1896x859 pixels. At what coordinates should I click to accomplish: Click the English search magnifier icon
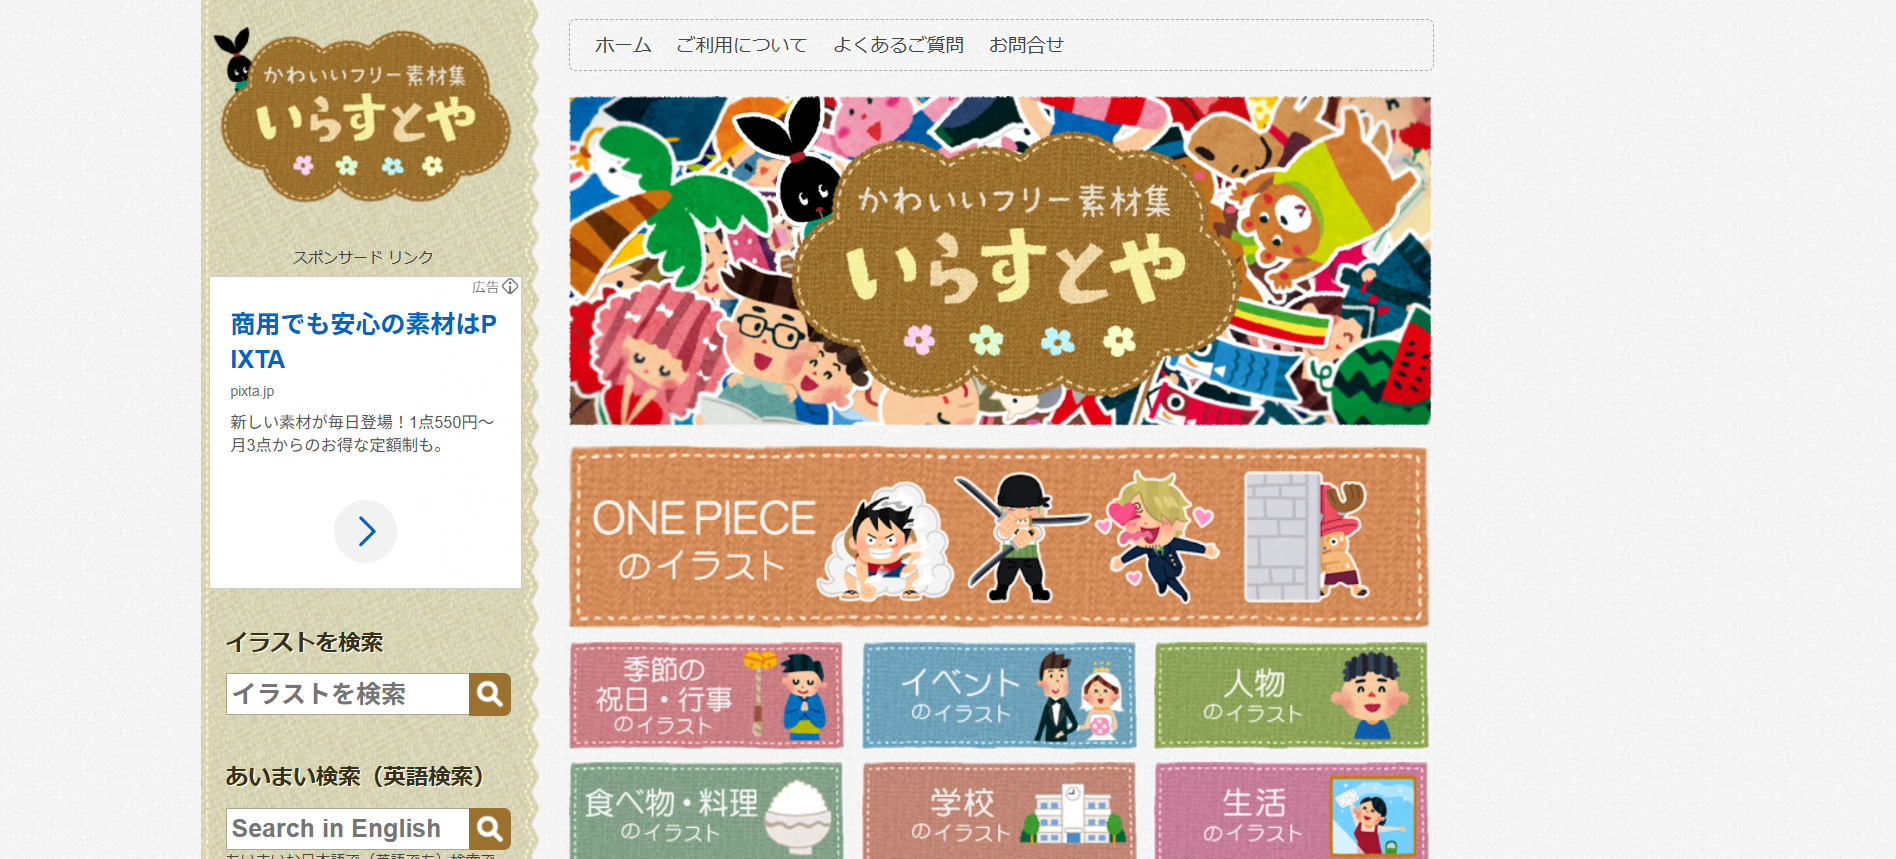pos(490,829)
